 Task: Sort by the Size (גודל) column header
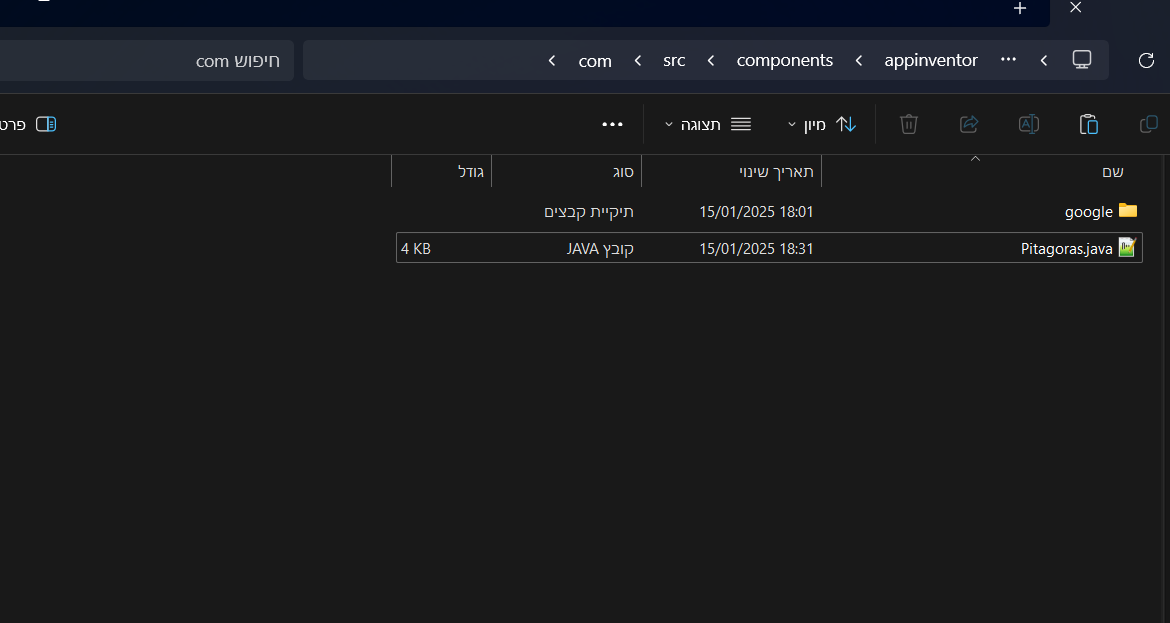pos(470,171)
